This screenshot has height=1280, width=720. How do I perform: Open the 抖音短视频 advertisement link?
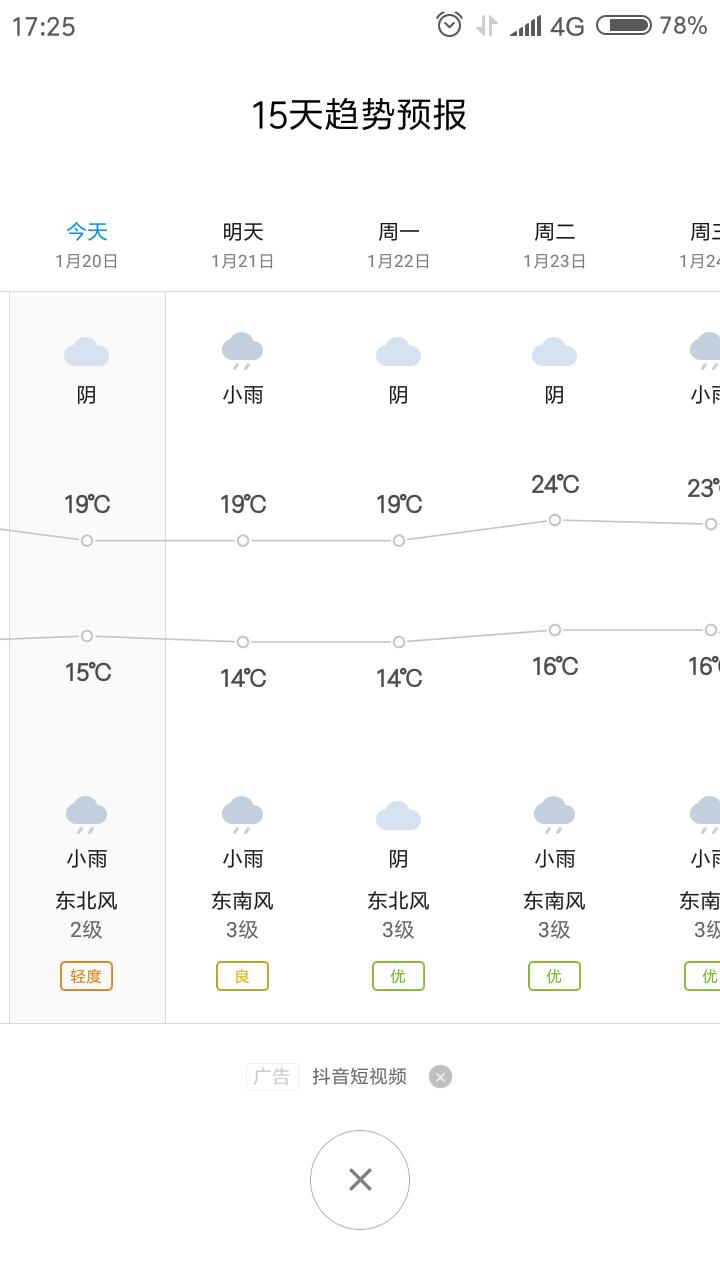(x=359, y=1076)
